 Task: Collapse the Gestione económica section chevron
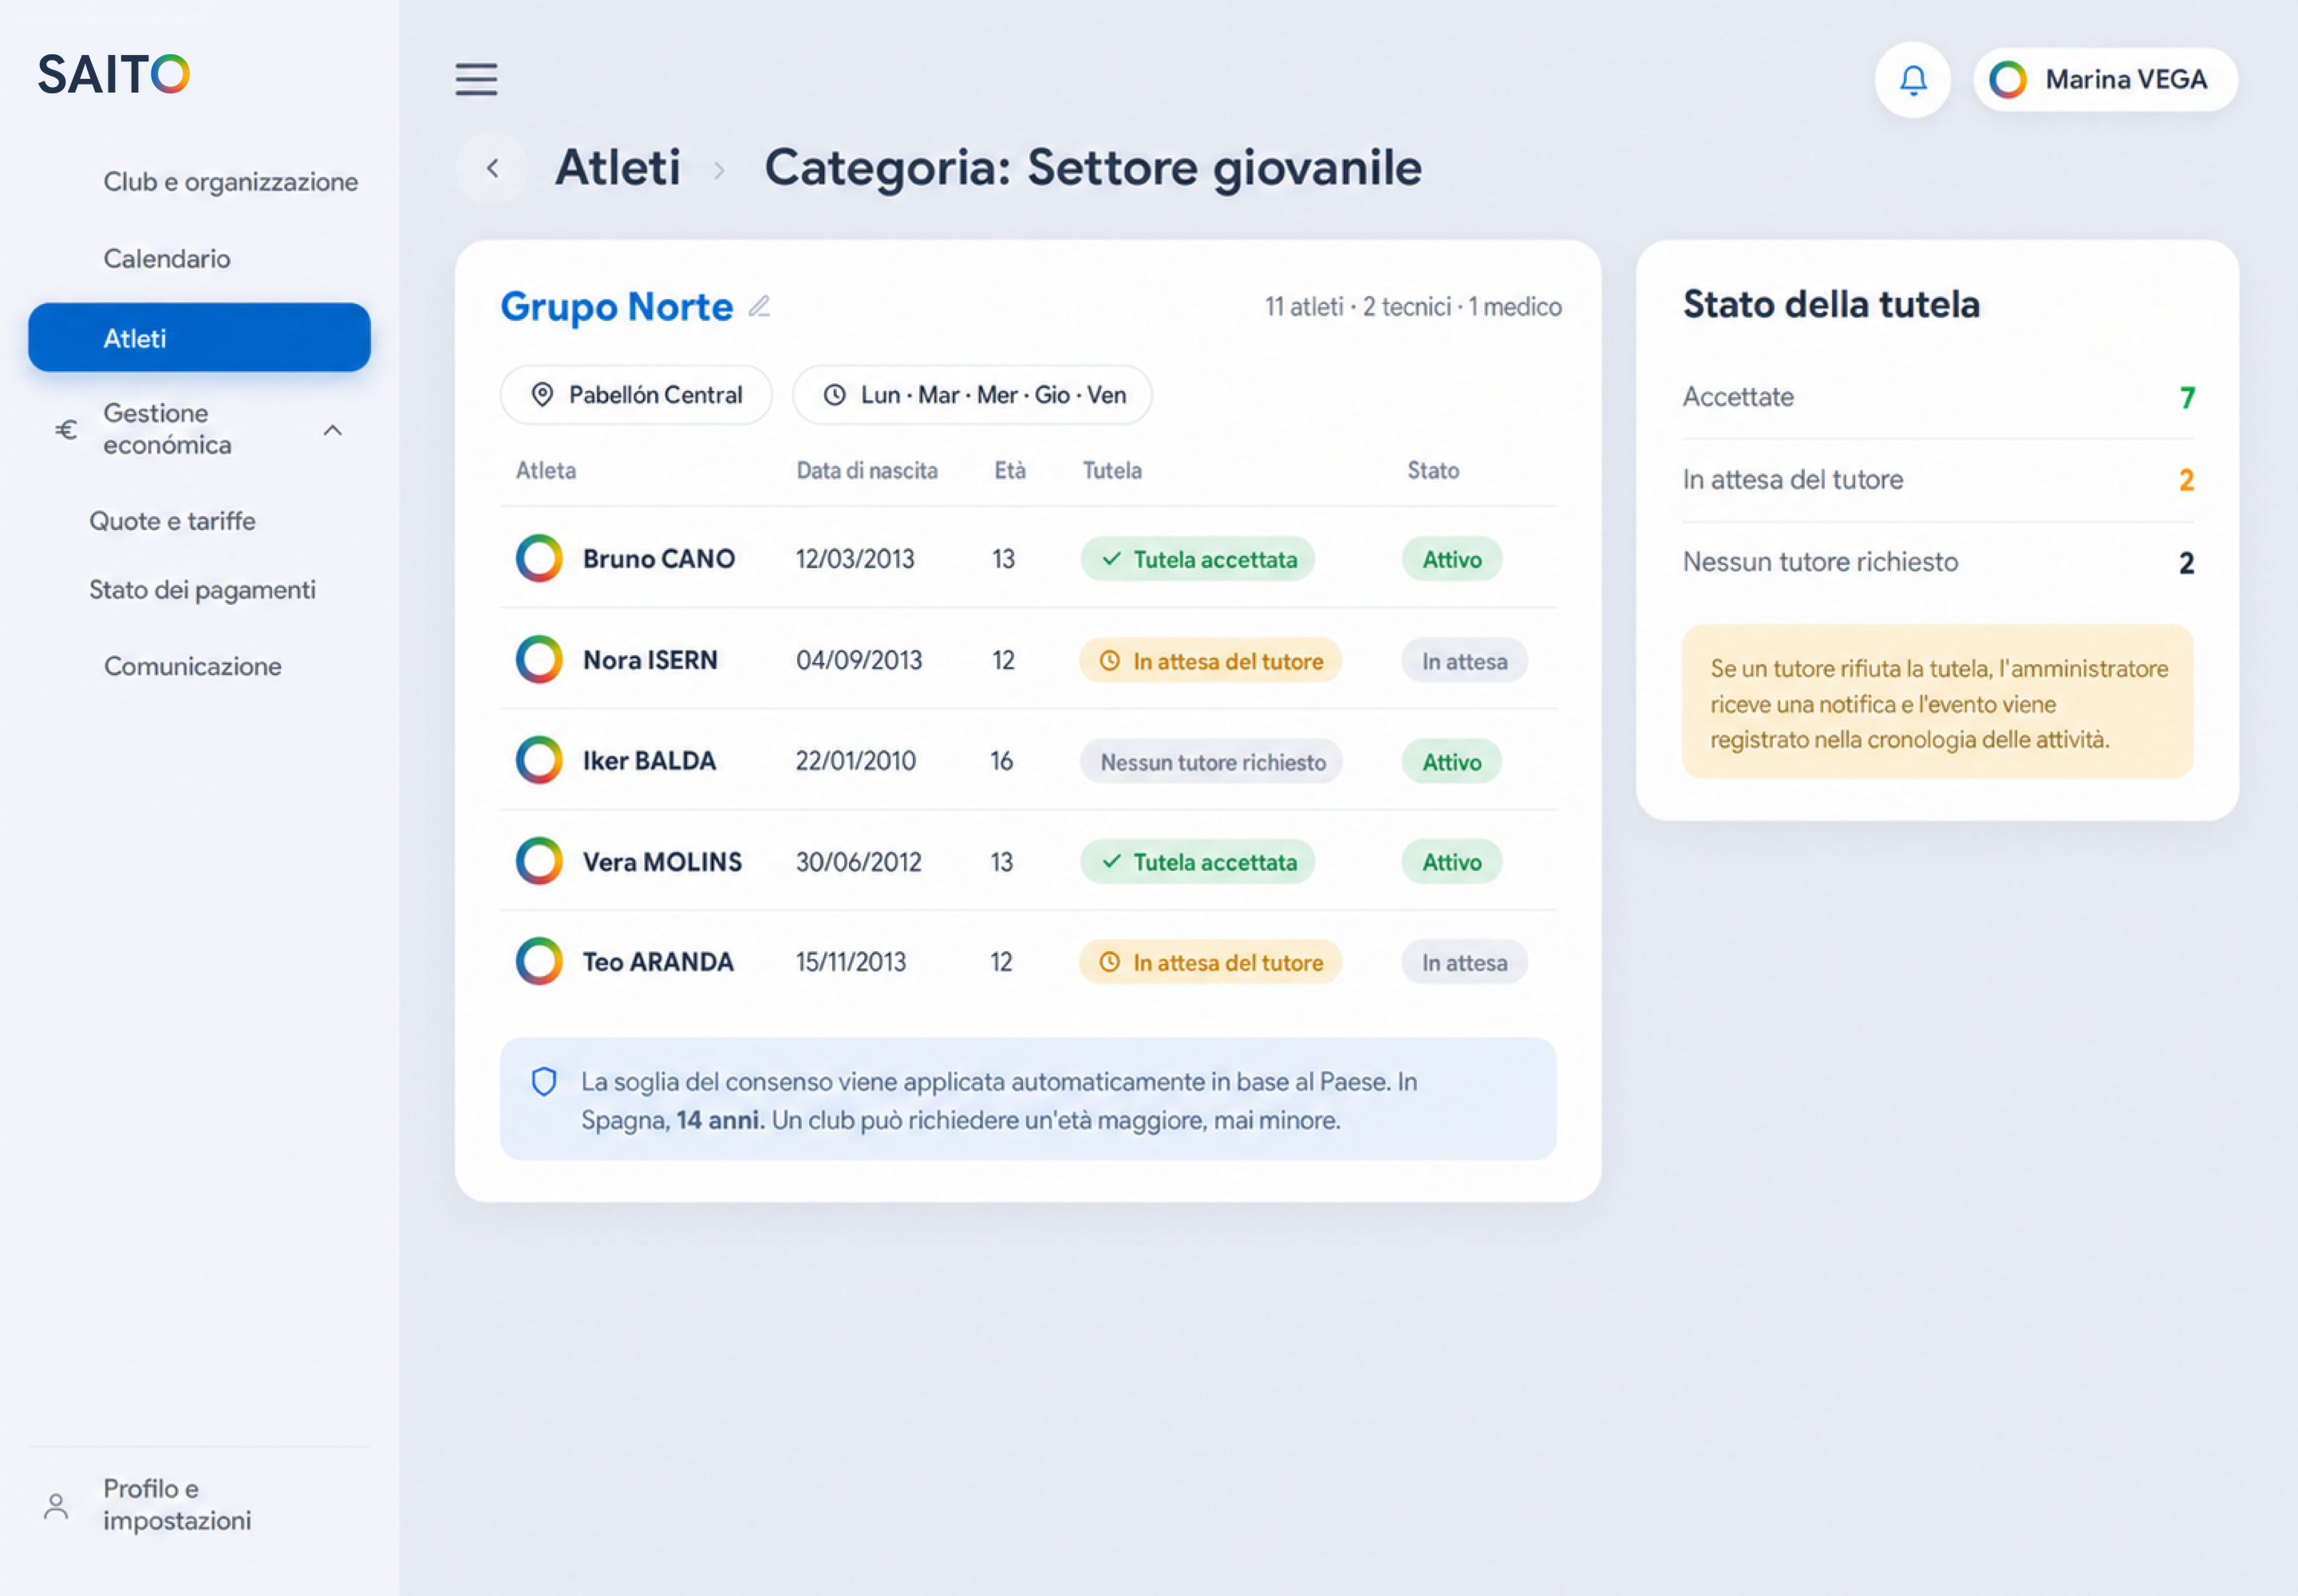333,430
